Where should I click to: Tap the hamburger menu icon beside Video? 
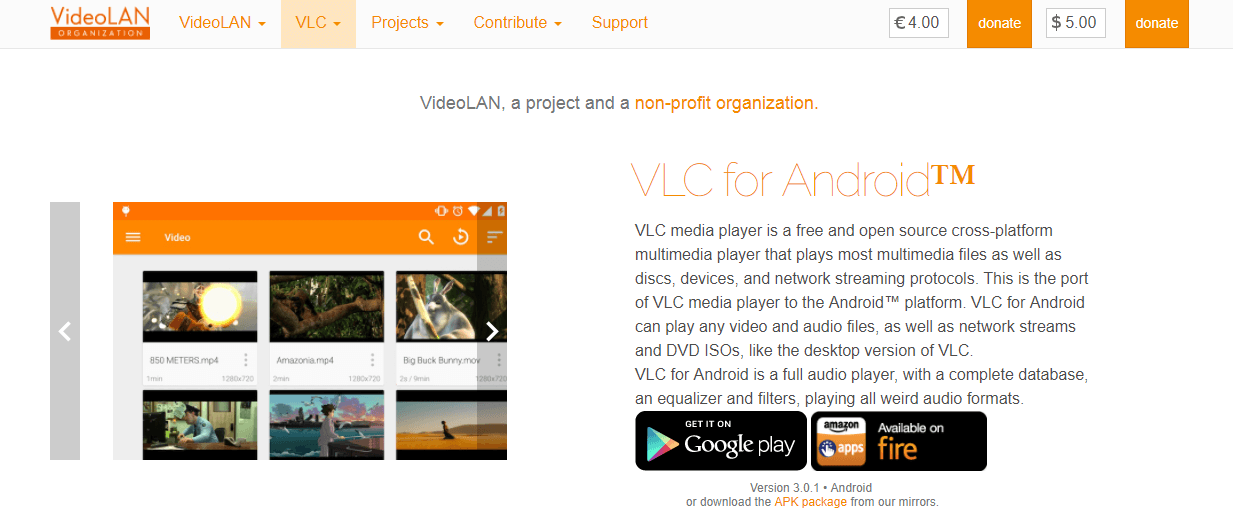[x=133, y=238]
